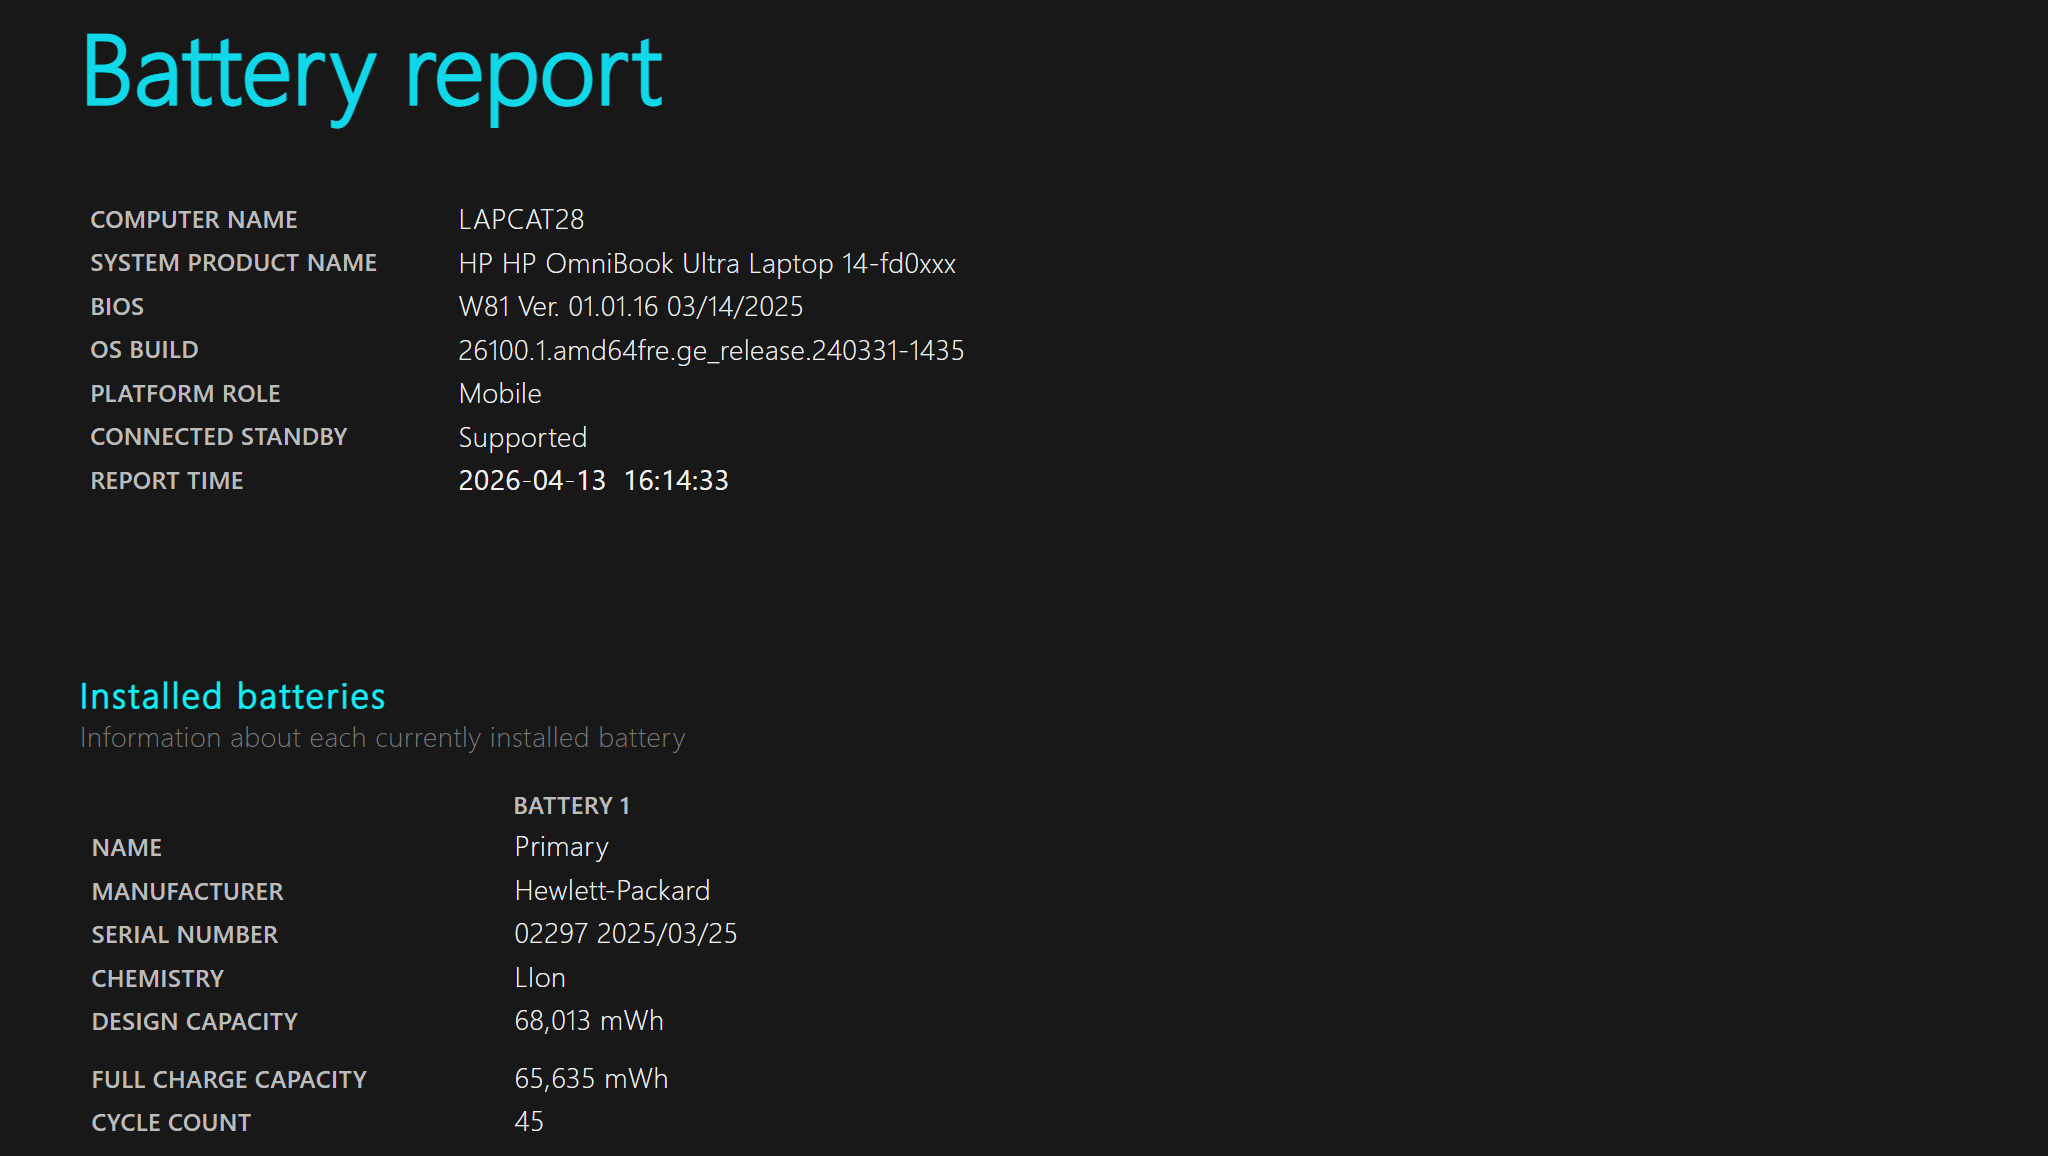The width and height of the screenshot is (2048, 1156).
Task: Click the PLATFORM ROLE value Mobile
Action: [500, 394]
